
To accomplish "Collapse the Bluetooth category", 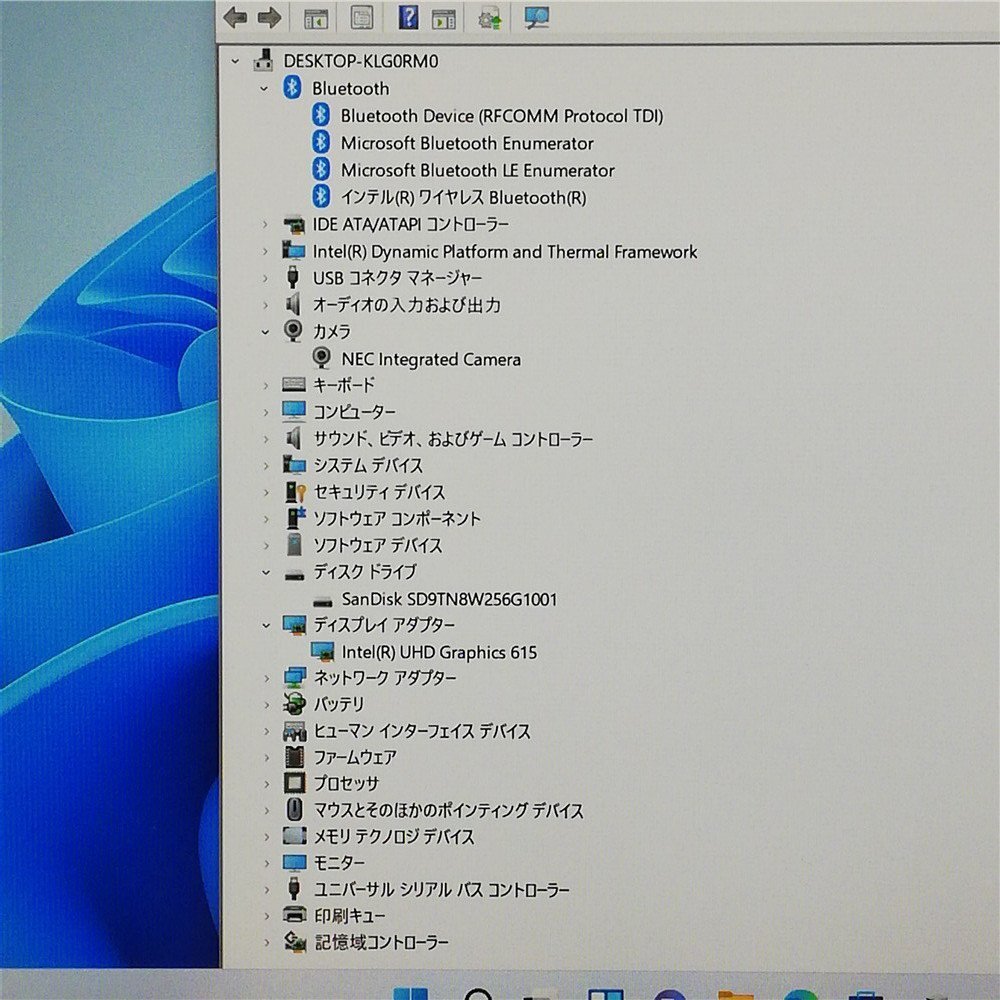I will point(265,89).
